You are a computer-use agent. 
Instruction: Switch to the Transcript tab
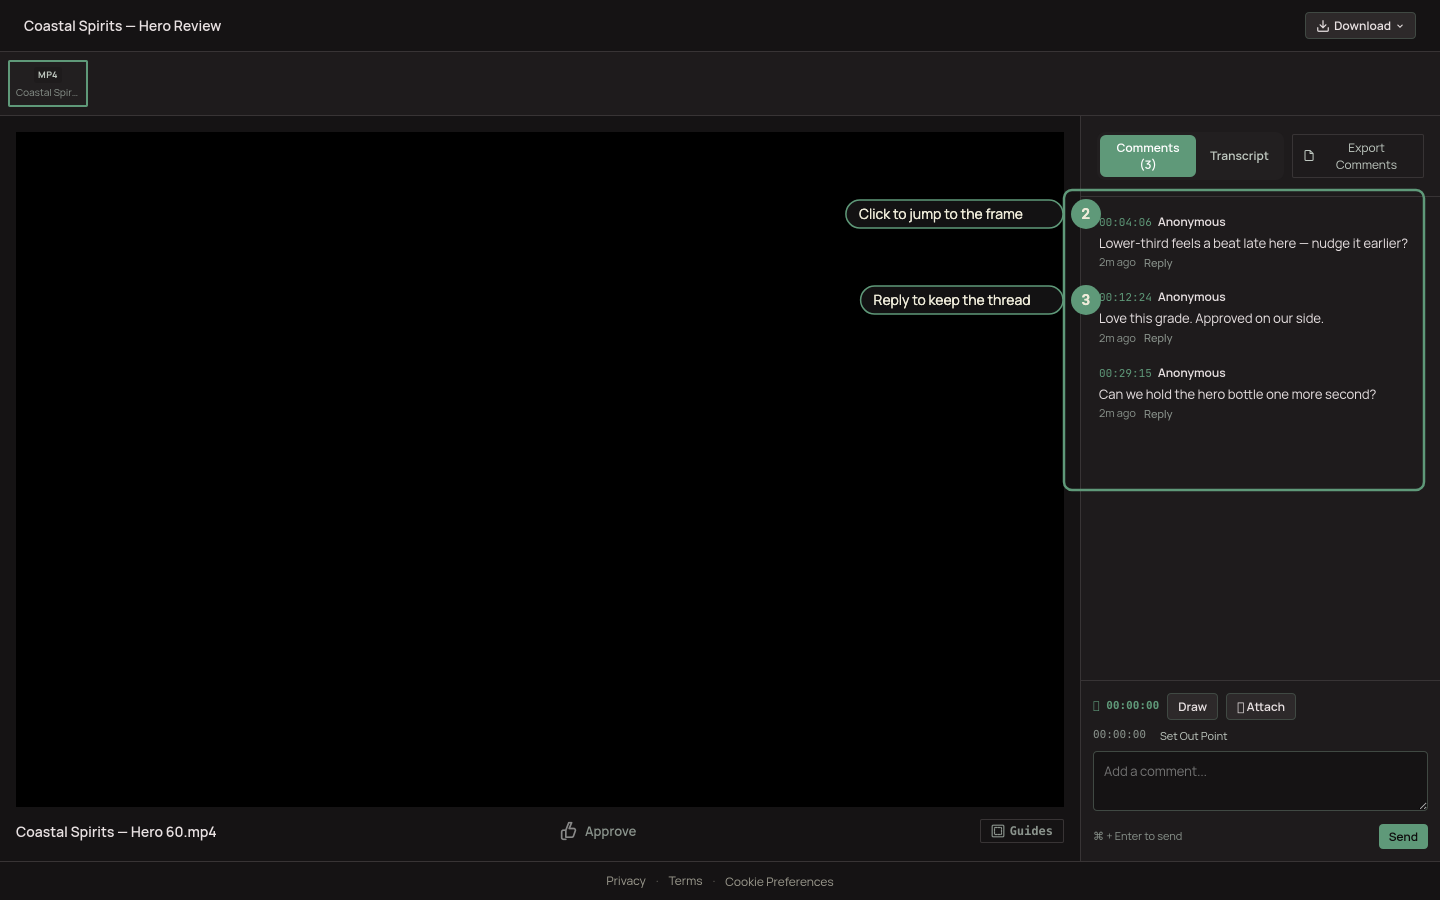coord(1239,156)
